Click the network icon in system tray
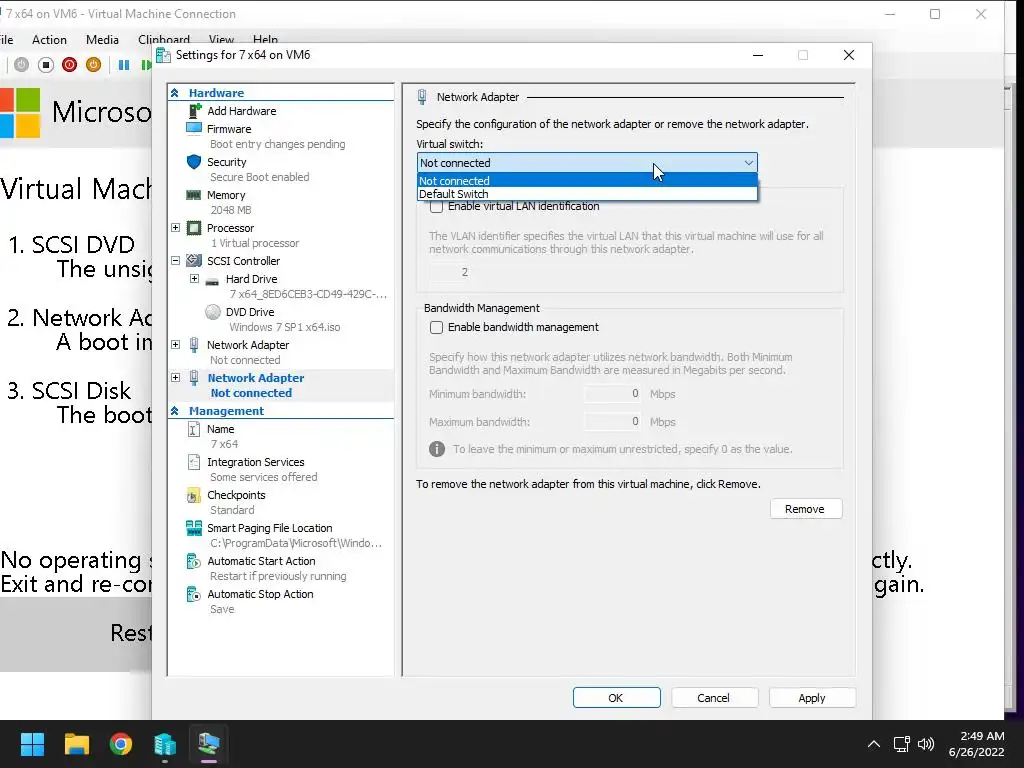The width and height of the screenshot is (1024, 768). (902, 744)
